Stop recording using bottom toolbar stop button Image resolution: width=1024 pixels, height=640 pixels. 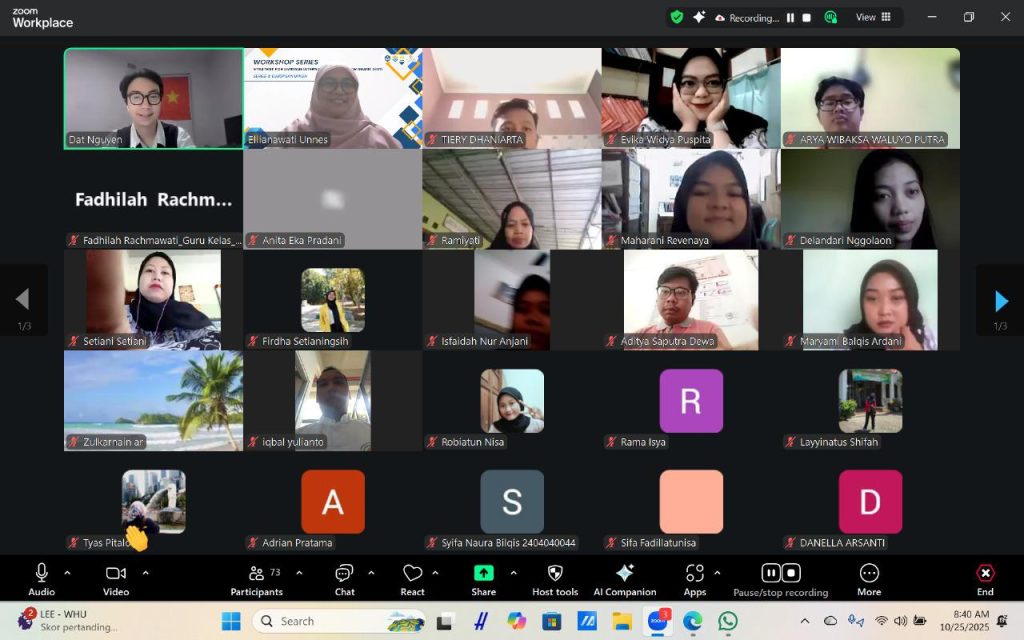tap(791, 573)
